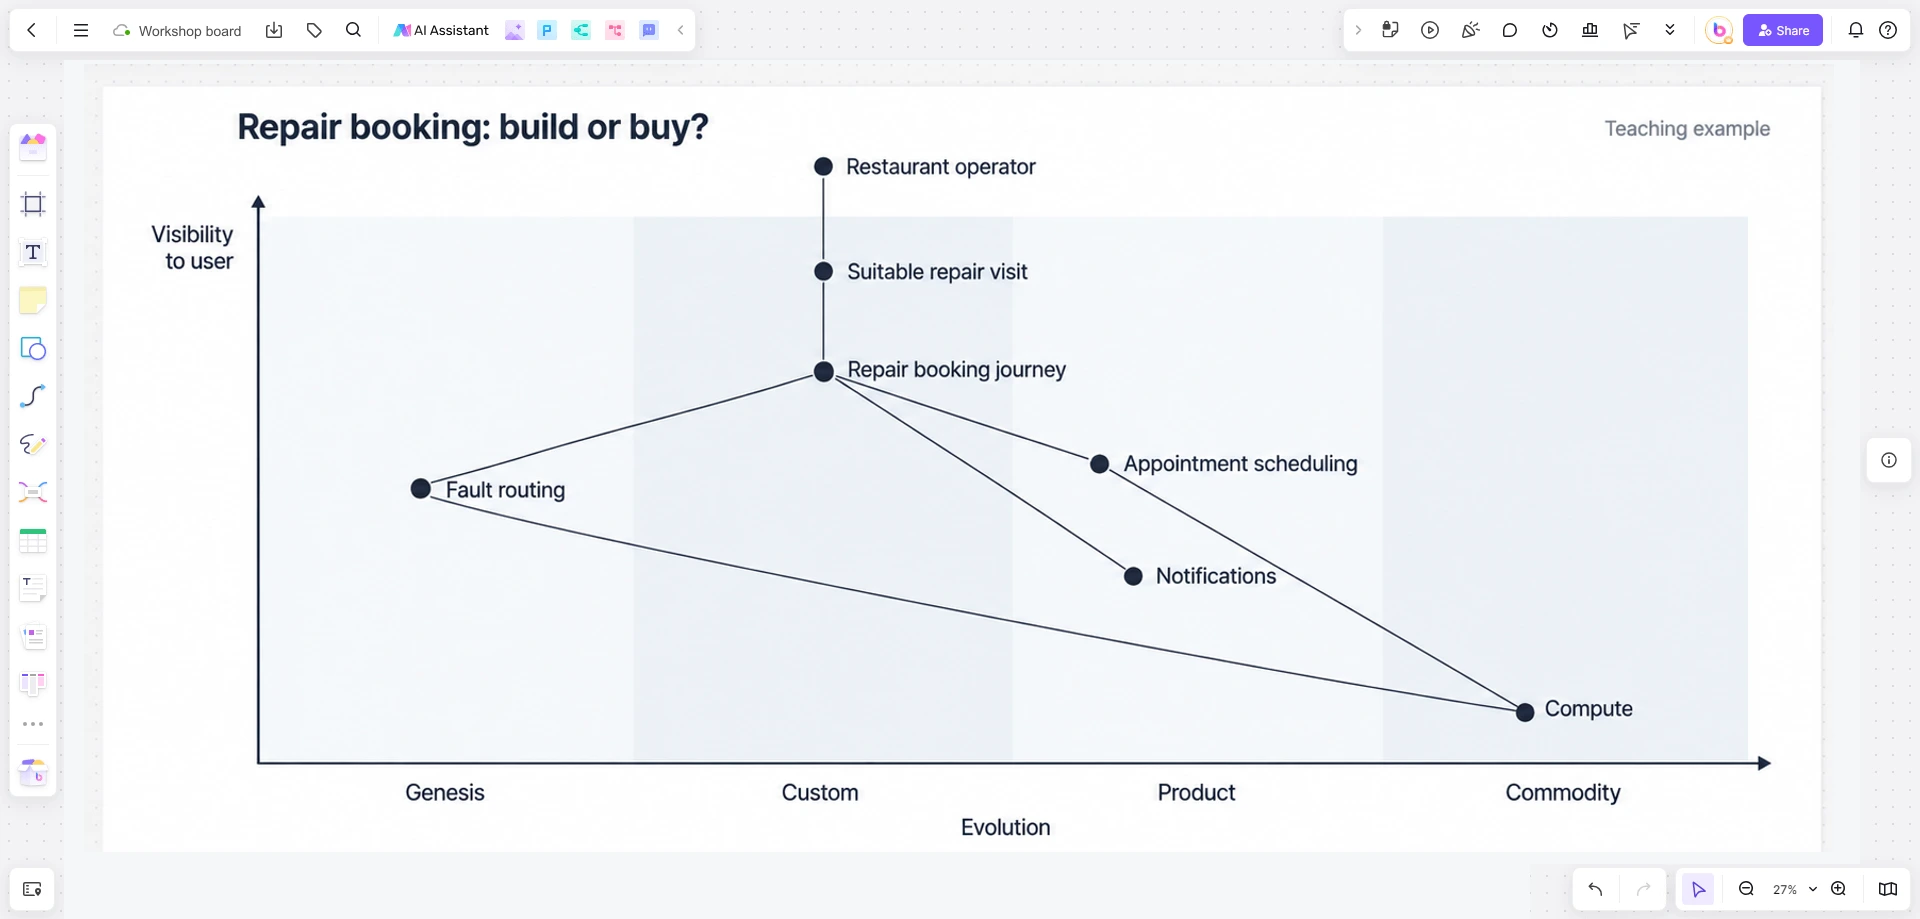Open the help question mark
Viewport: 1920px width, 919px height.
point(1888,30)
